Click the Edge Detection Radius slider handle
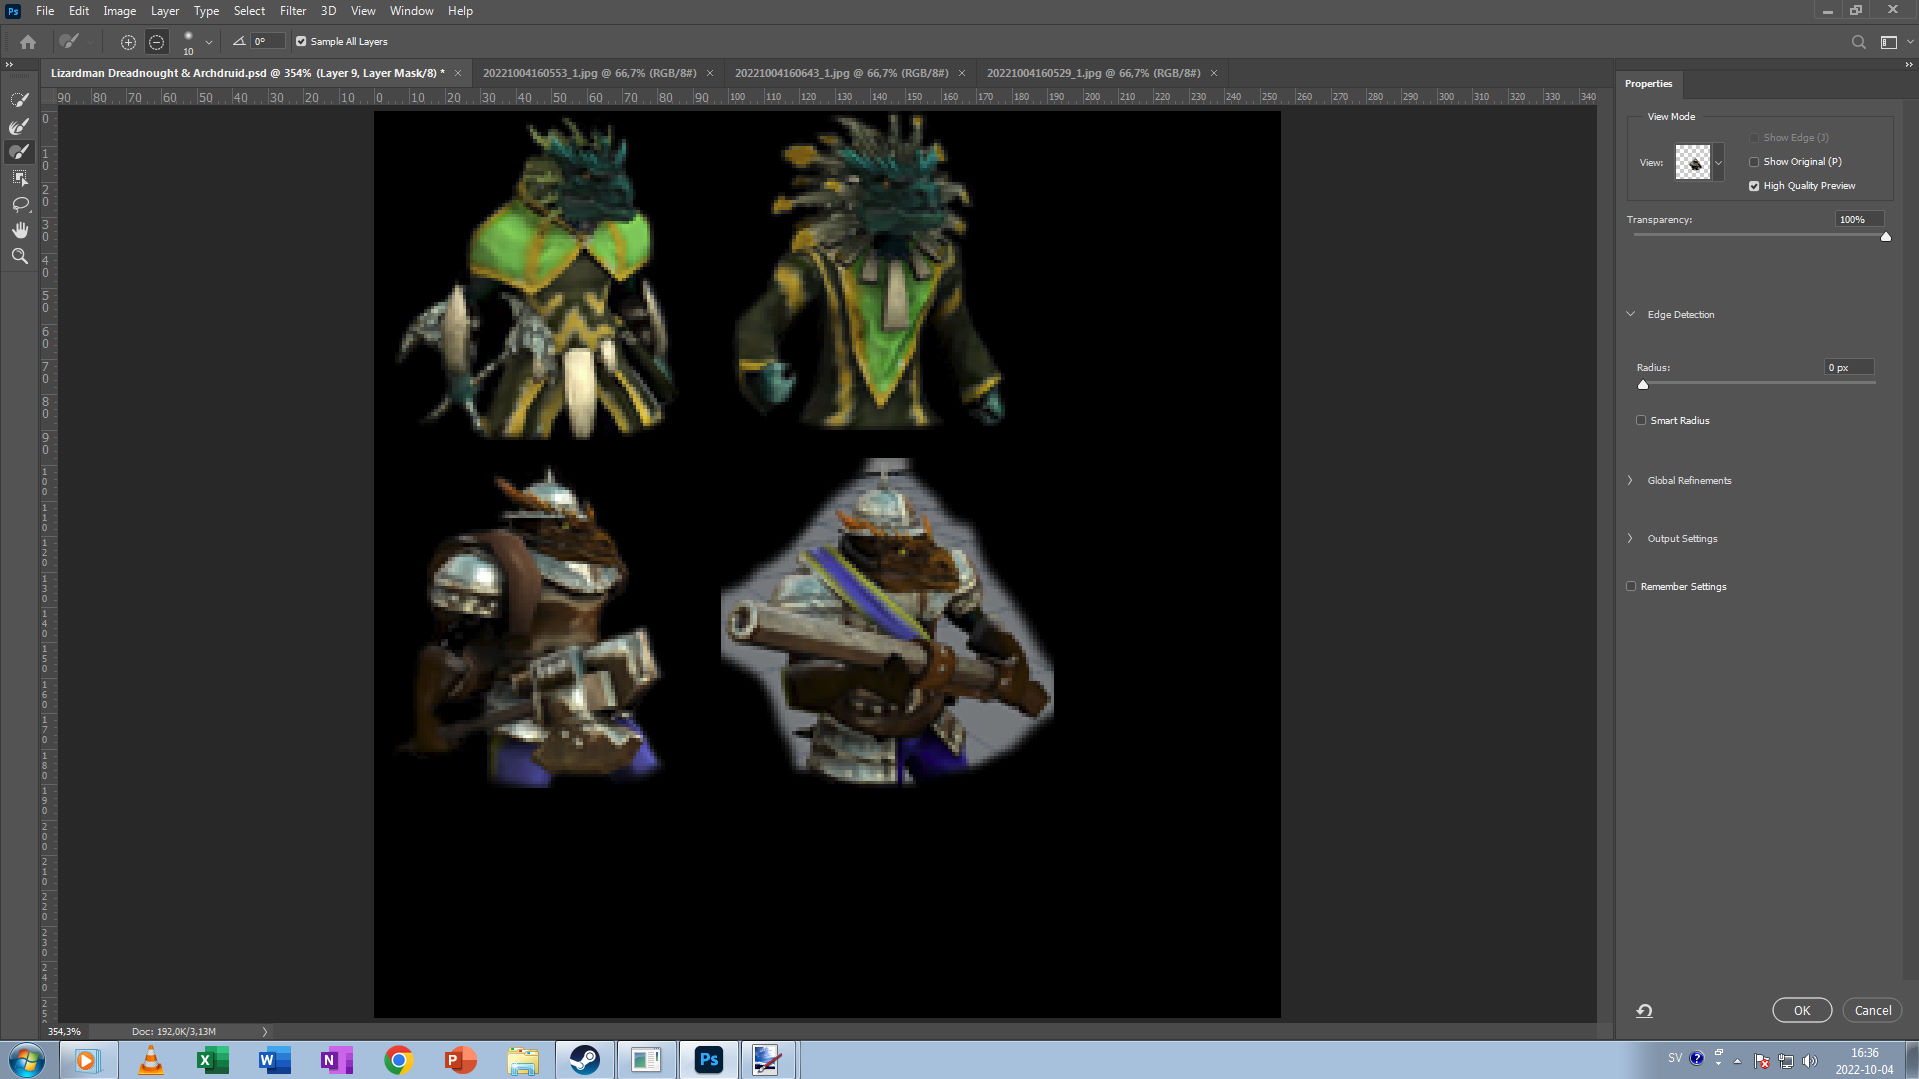The height and width of the screenshot is (1079, 1919). click(x=1643, y=385)
